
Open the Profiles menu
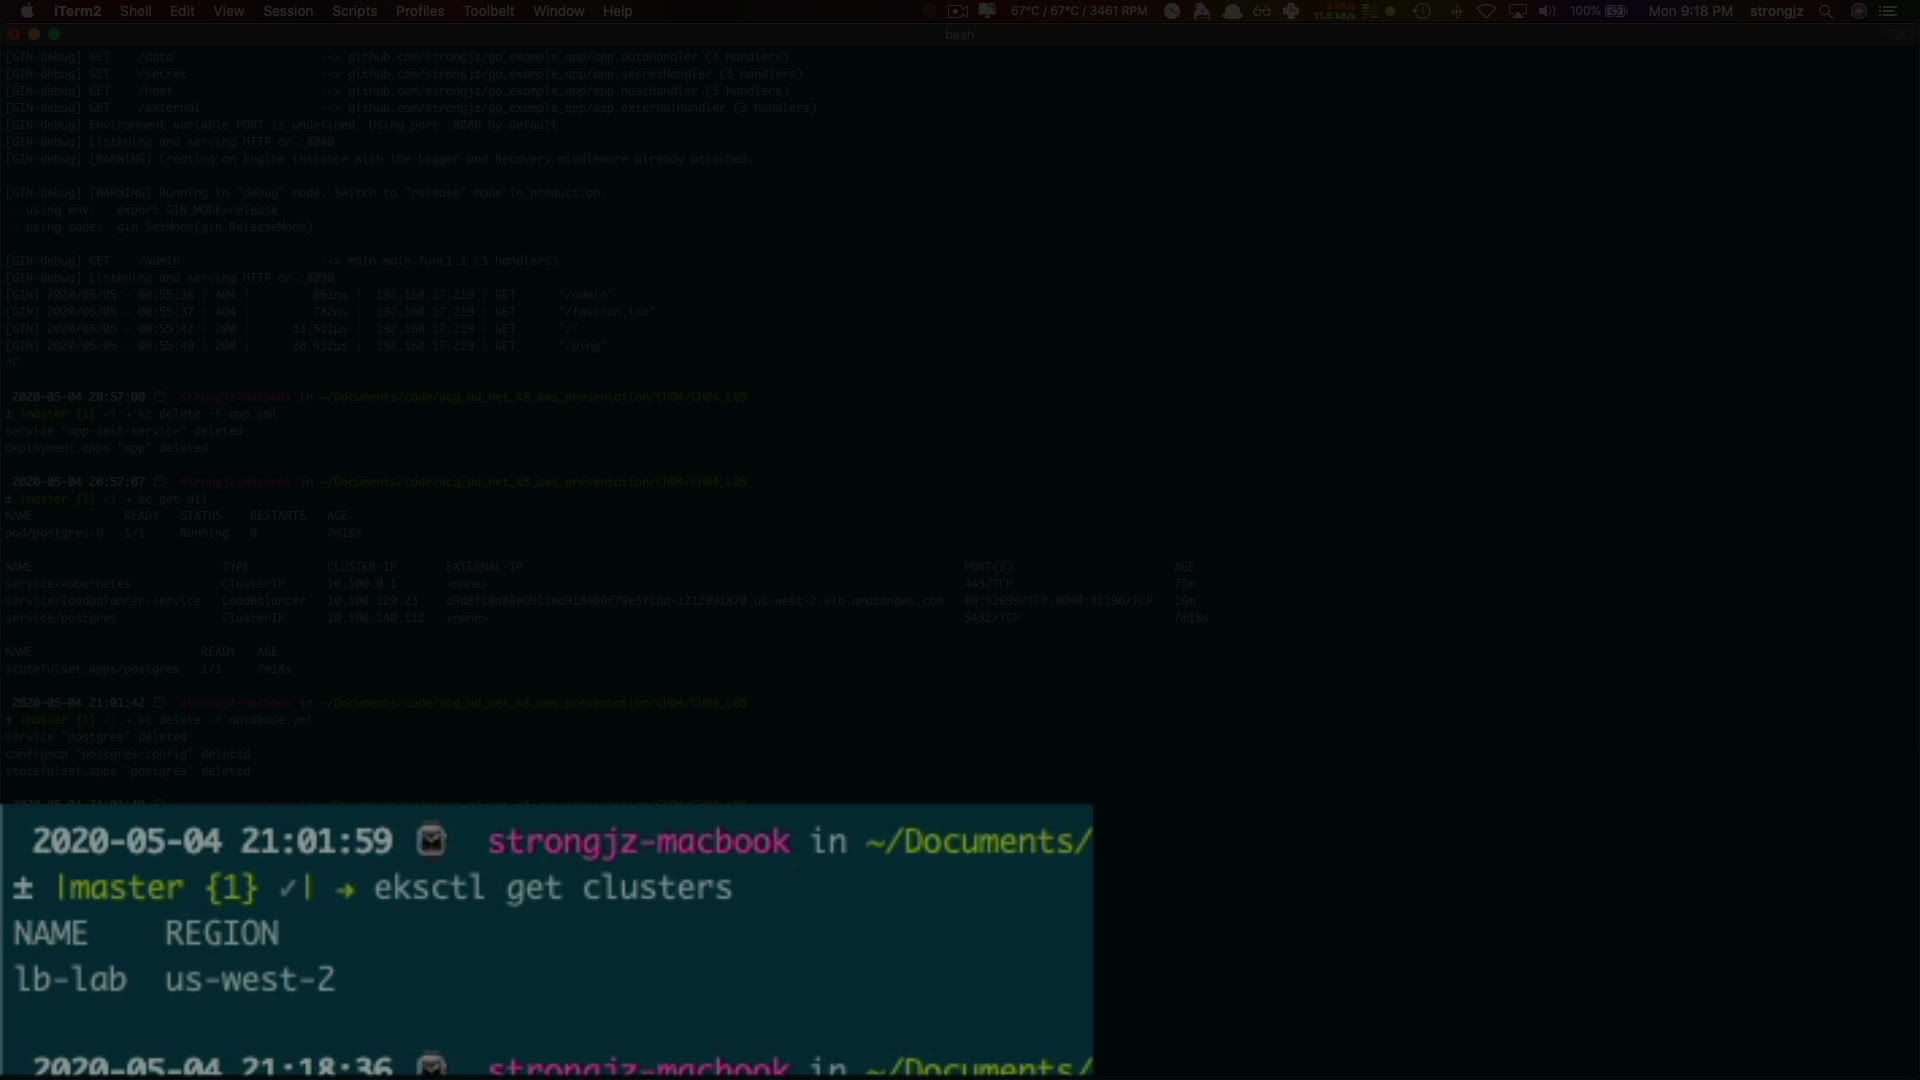pos(419,11)
